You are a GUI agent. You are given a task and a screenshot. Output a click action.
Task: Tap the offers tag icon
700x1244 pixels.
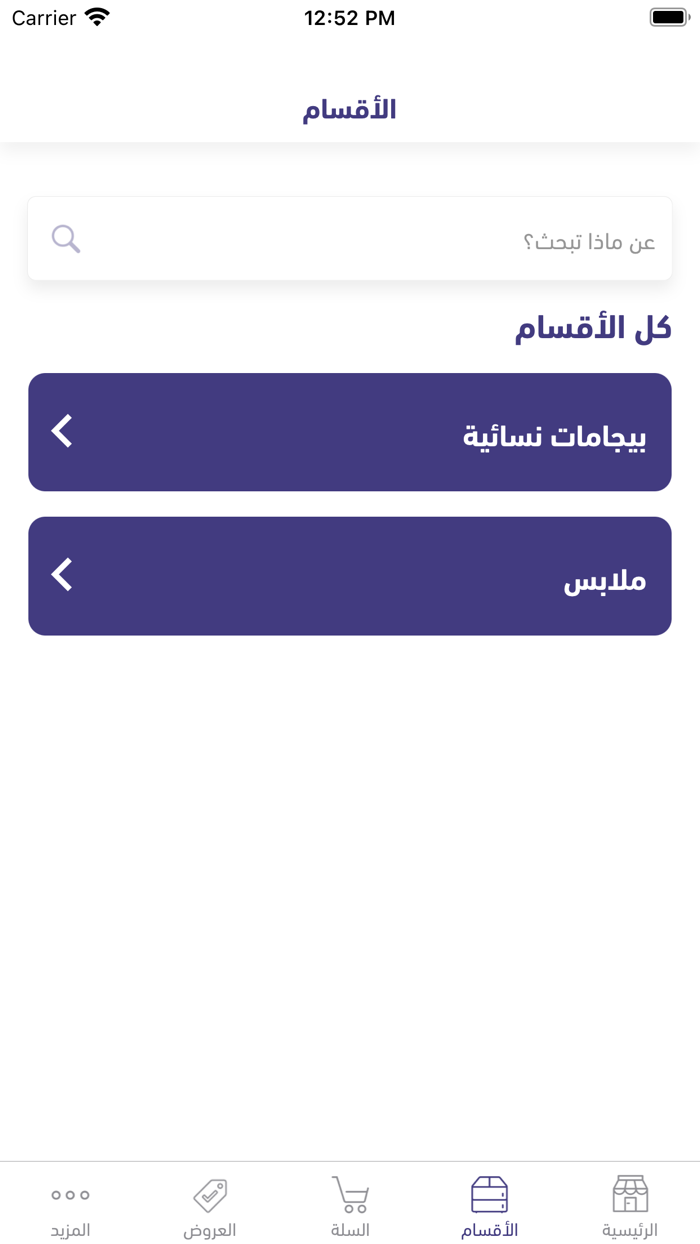point(210,1194)
